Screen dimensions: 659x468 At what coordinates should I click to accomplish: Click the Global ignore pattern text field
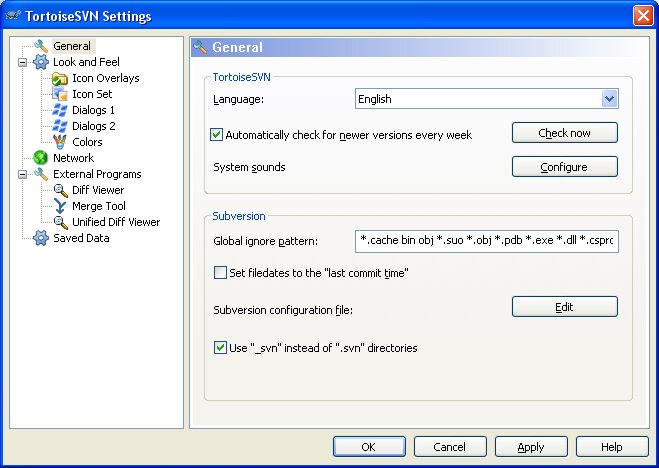click(x=486, y=242)
